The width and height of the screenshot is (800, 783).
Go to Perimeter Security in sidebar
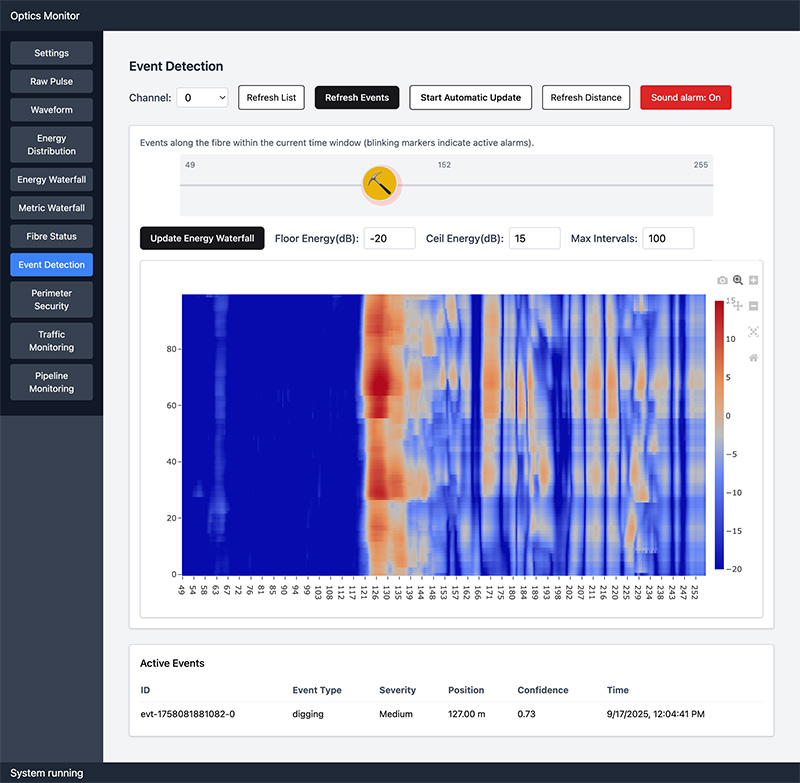tap(52, 300)
